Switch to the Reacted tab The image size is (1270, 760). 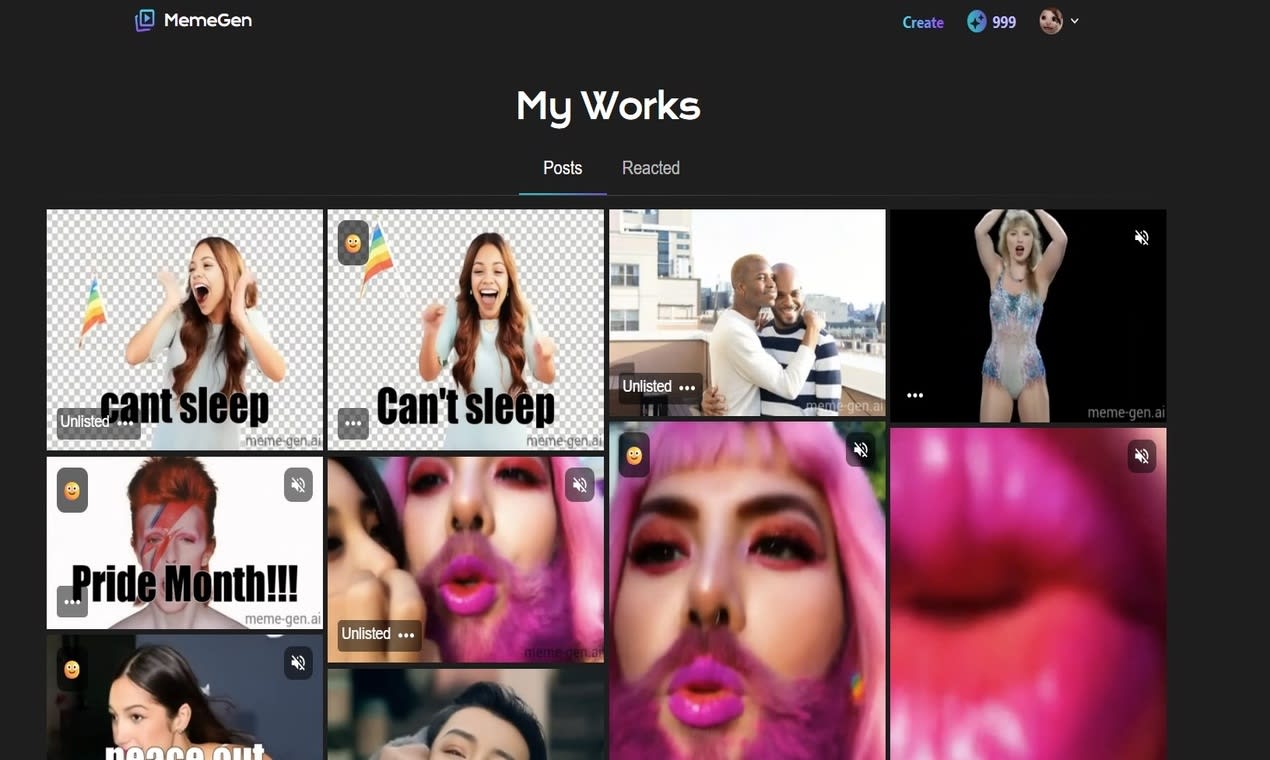[x=651, y=168]
